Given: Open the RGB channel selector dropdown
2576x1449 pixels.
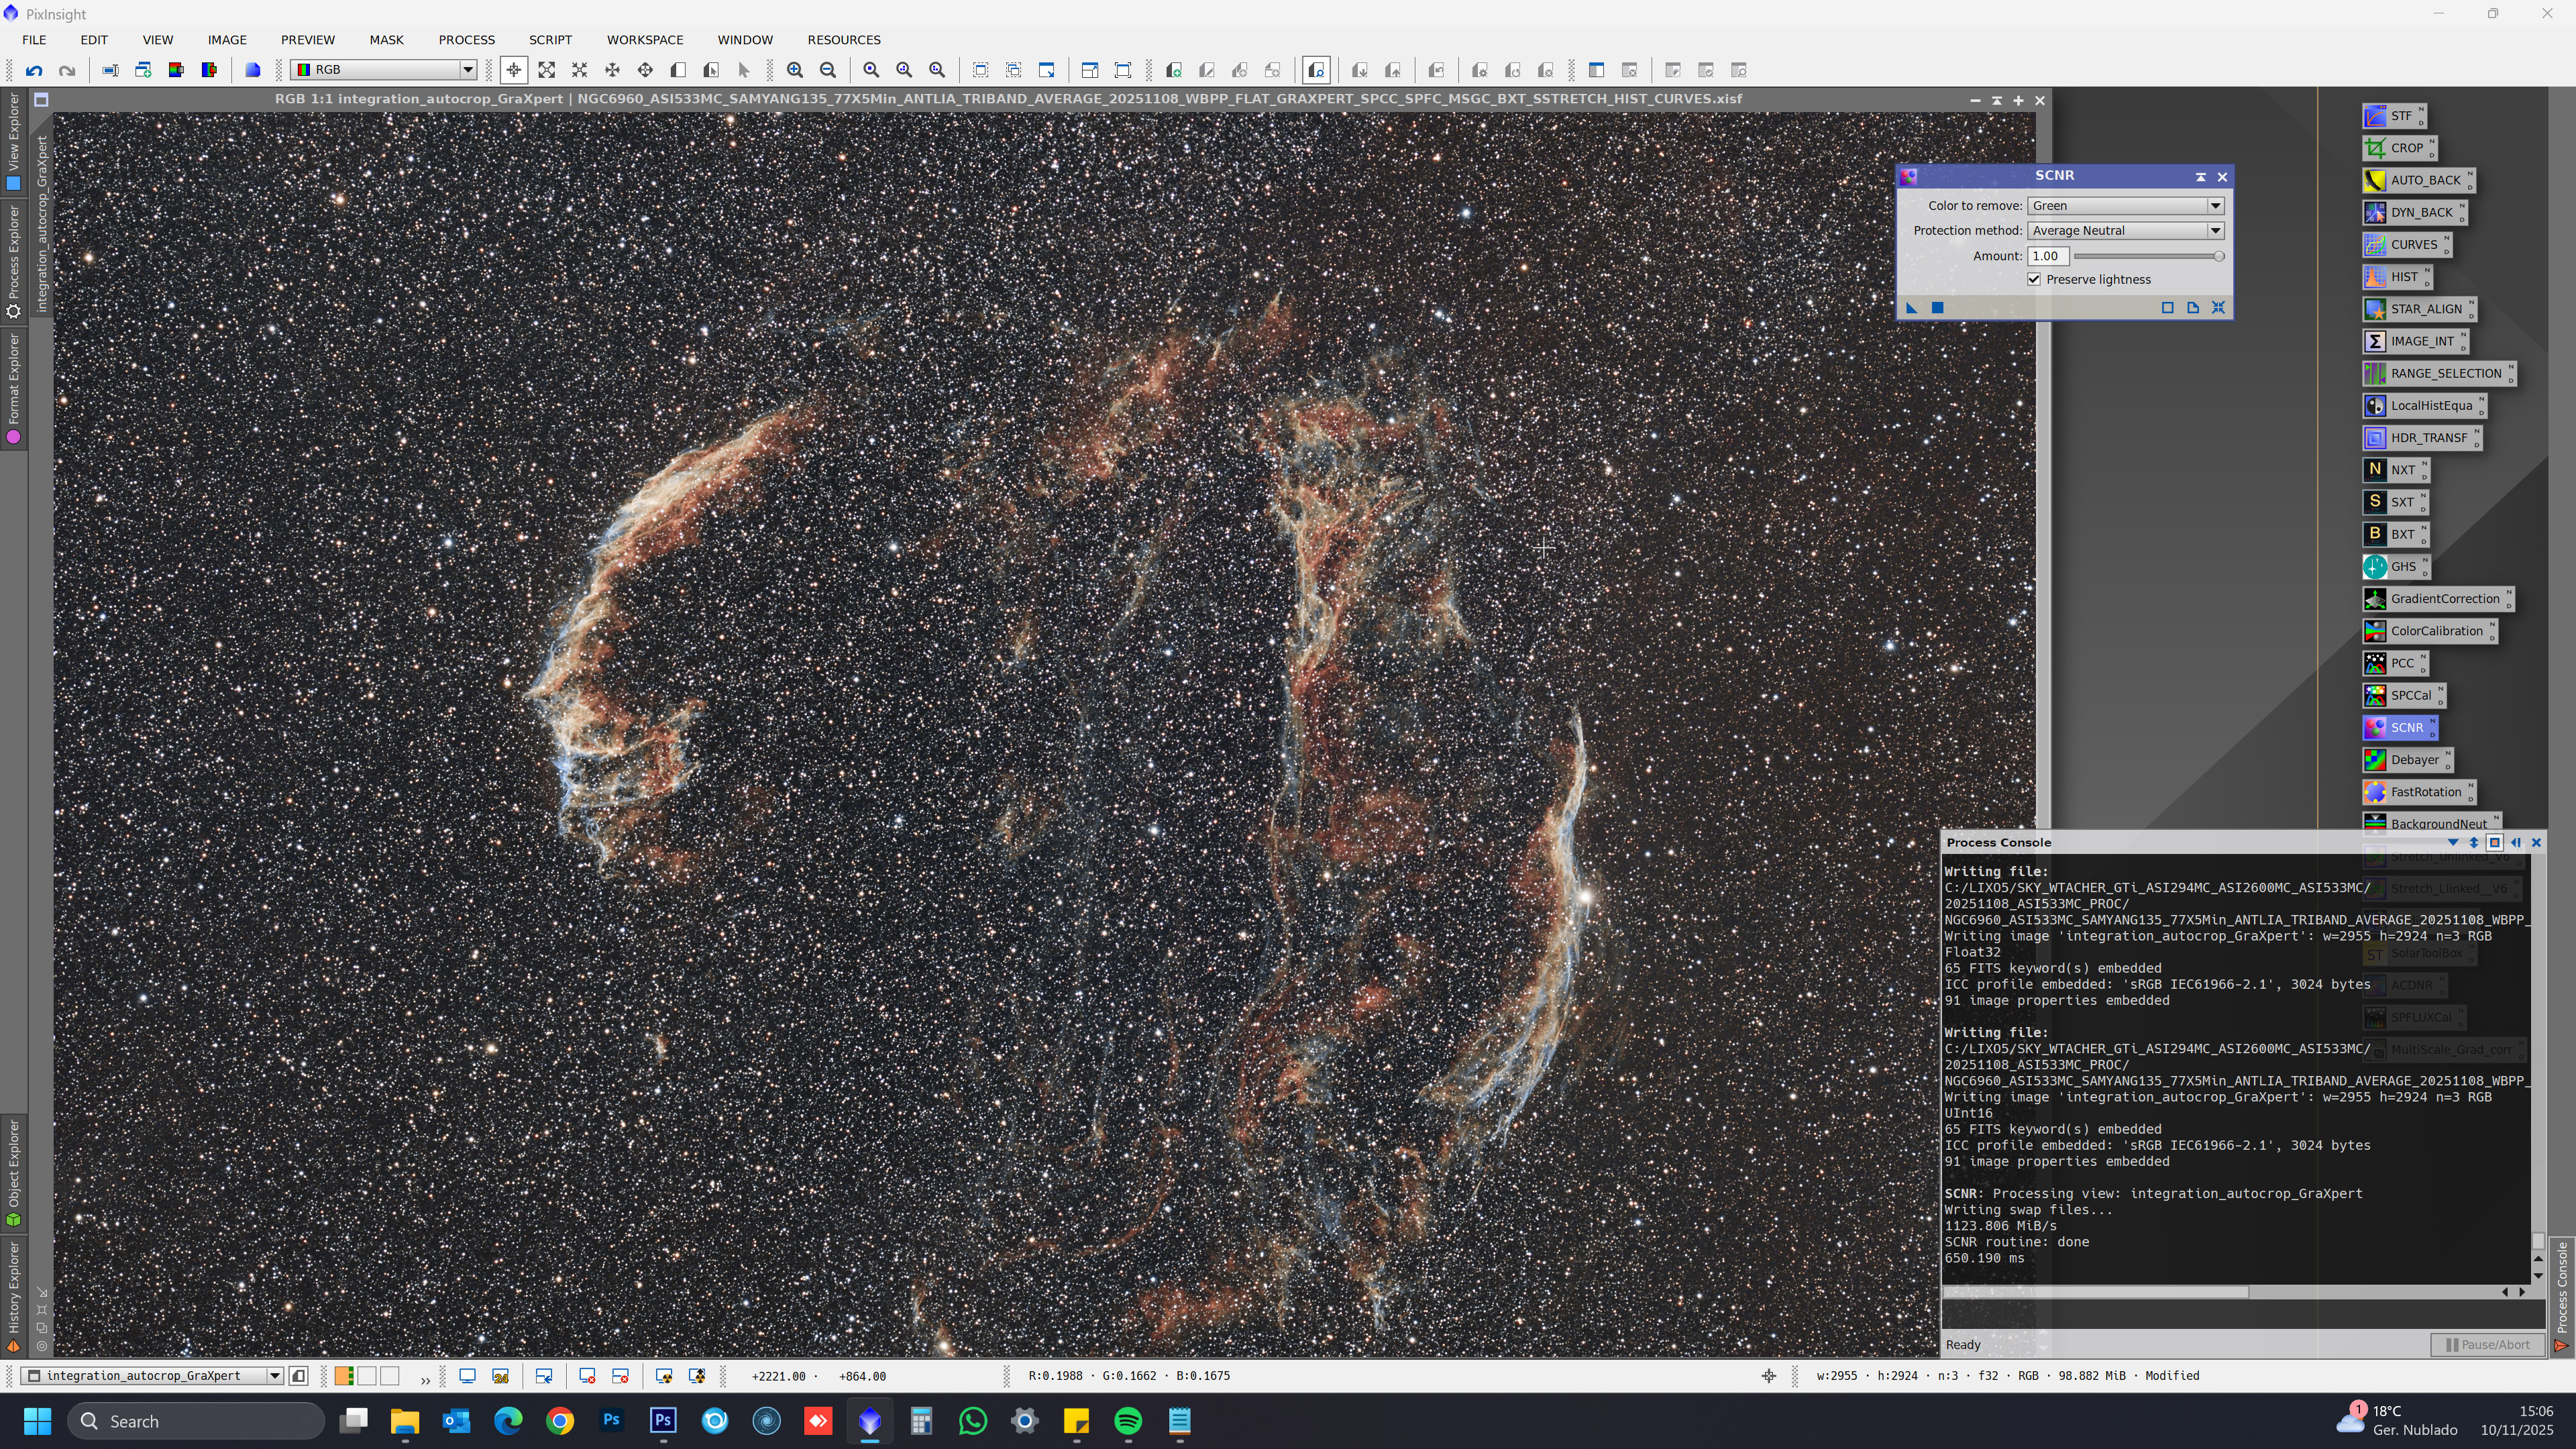Looking at the screenshot, I should pyautogui.click(x=467, y=70).
